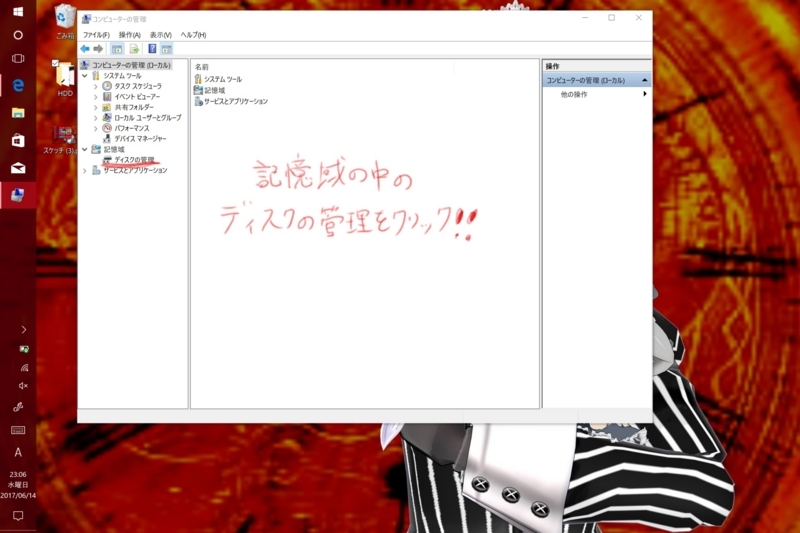Collapse the 記憶域 tree node

[x=85, y=149]
